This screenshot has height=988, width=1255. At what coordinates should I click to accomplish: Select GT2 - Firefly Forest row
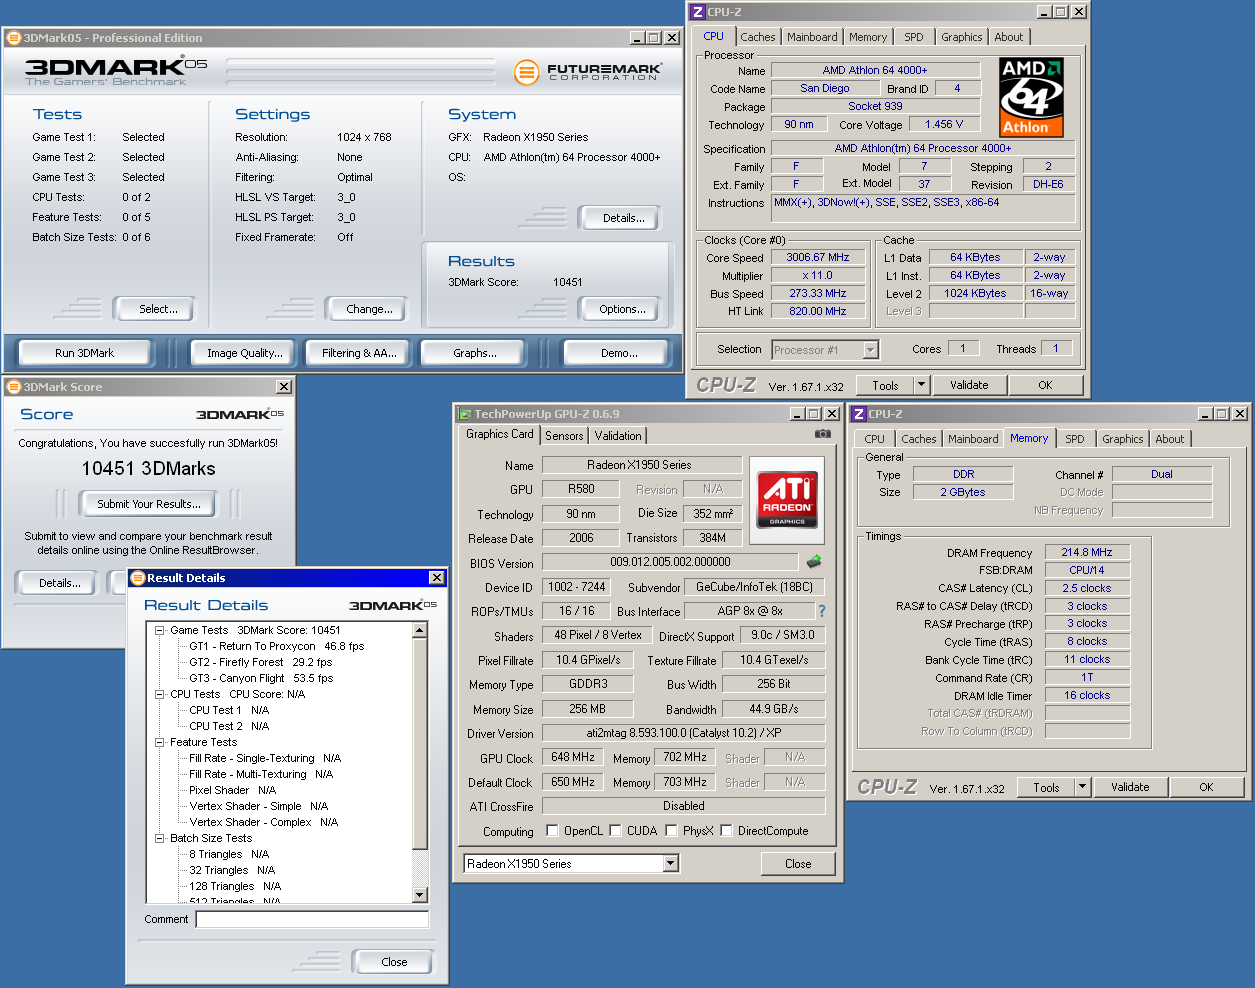coord(260,662)
